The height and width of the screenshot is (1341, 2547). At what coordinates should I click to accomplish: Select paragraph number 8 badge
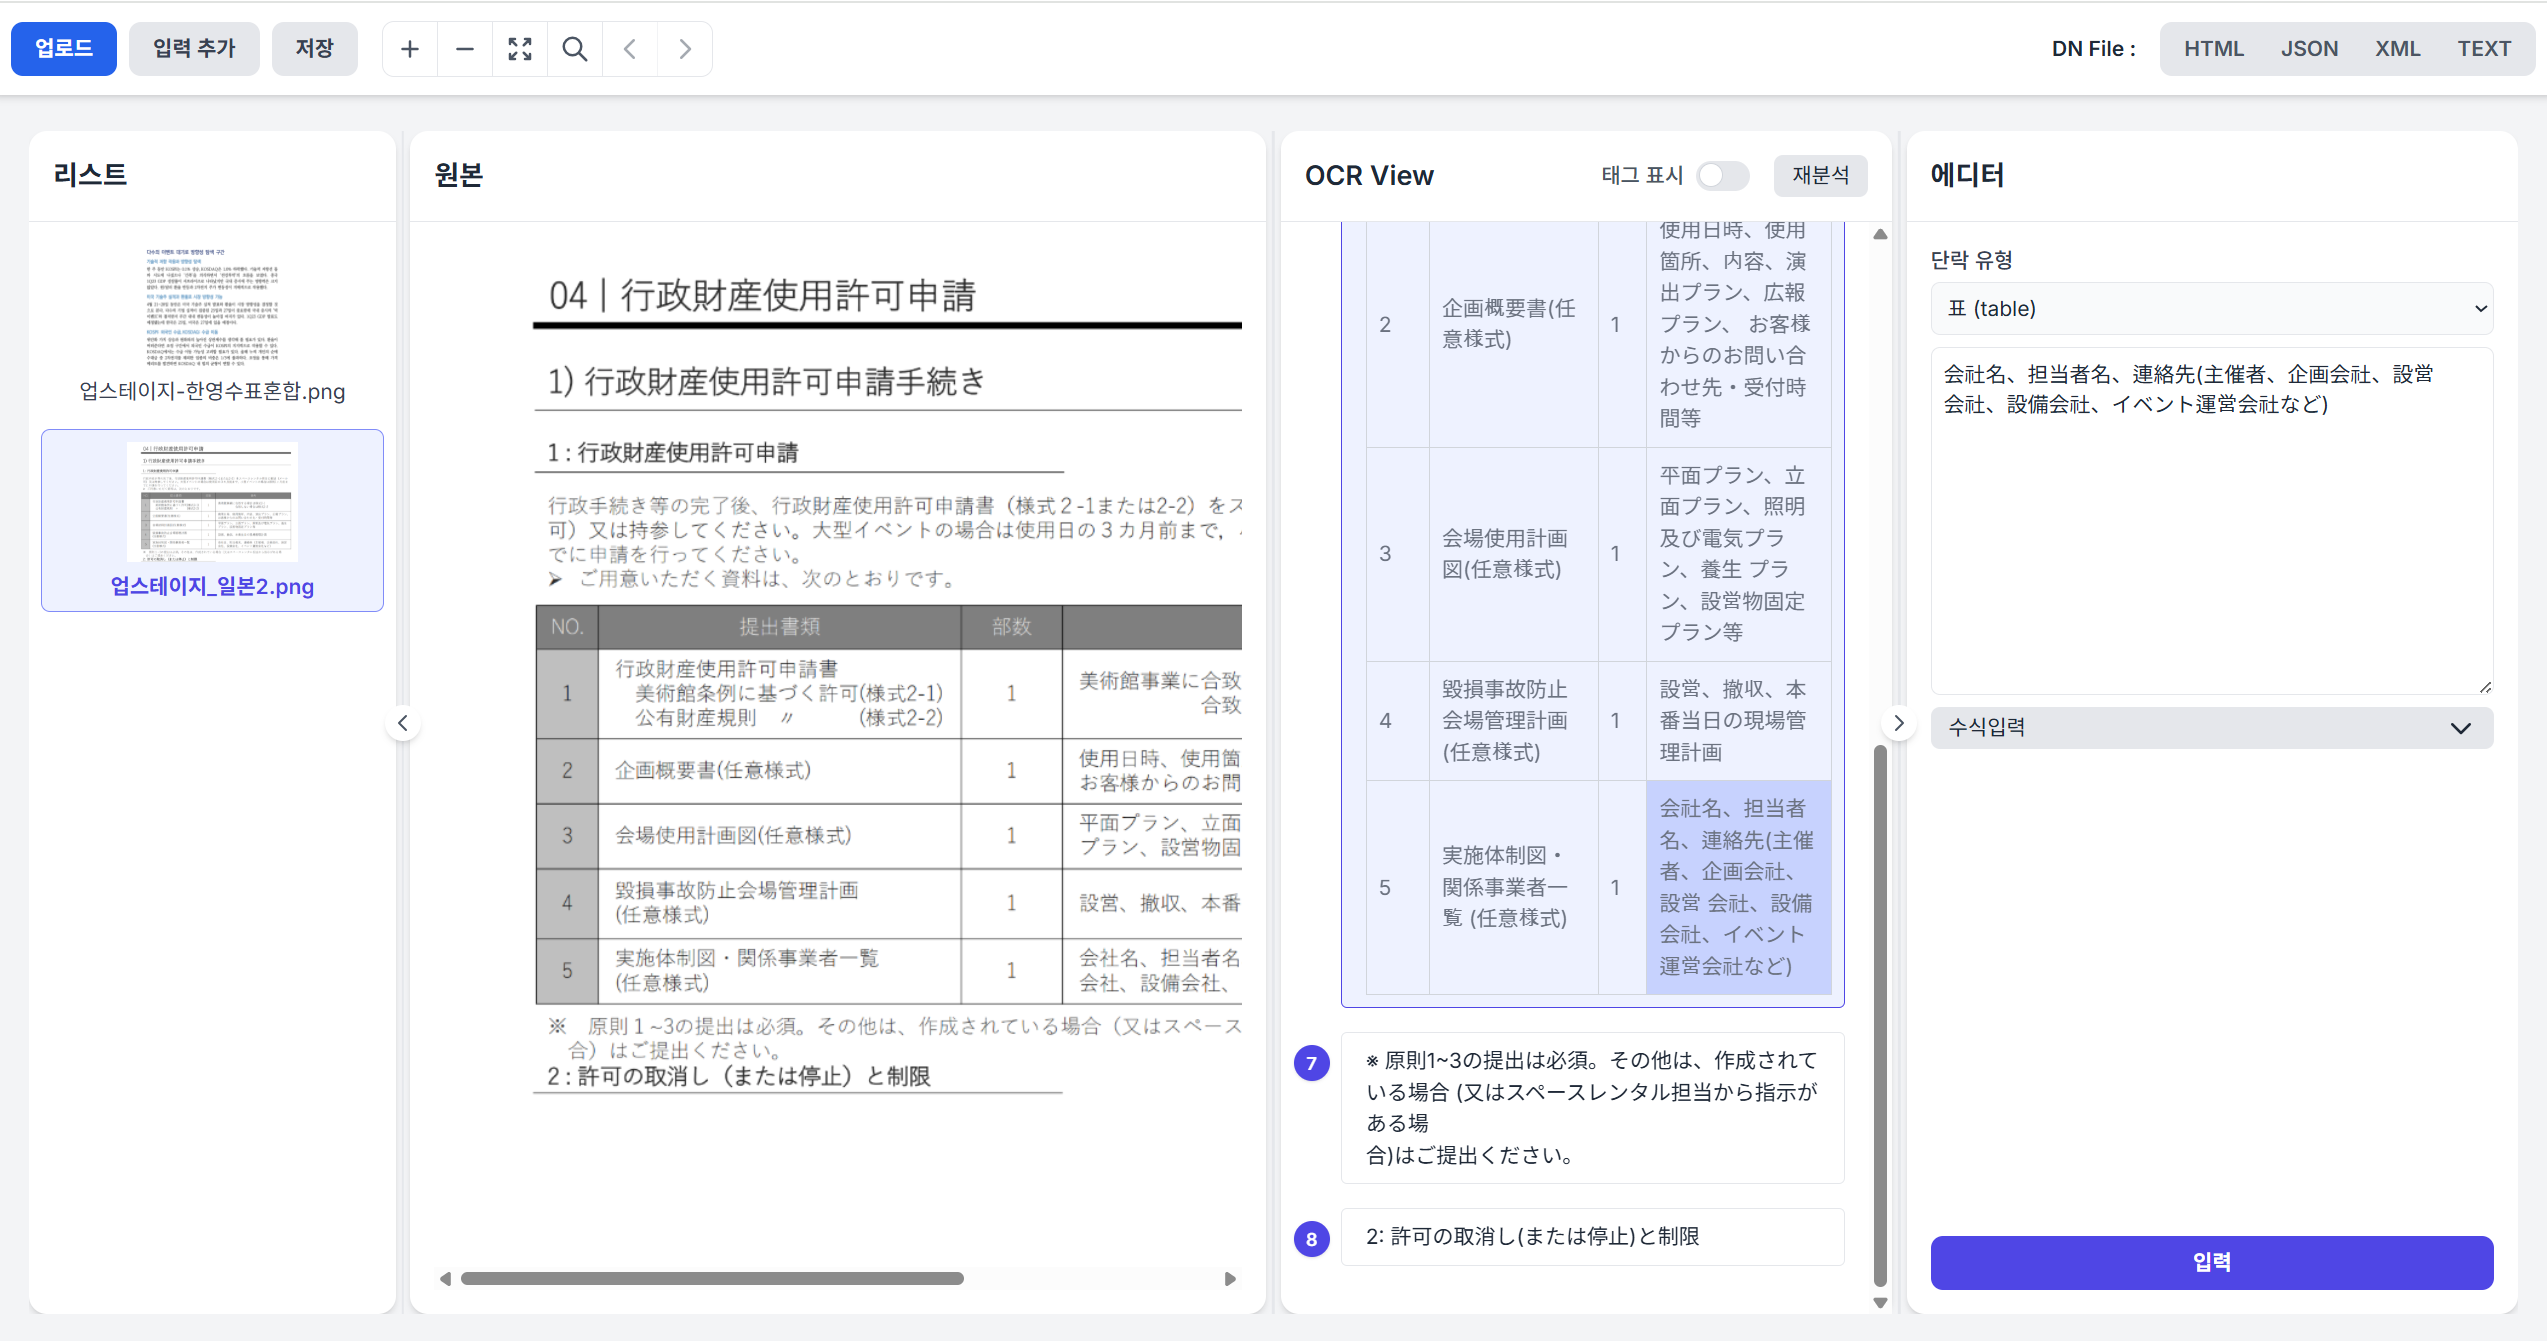(x=1311, y=1239)
